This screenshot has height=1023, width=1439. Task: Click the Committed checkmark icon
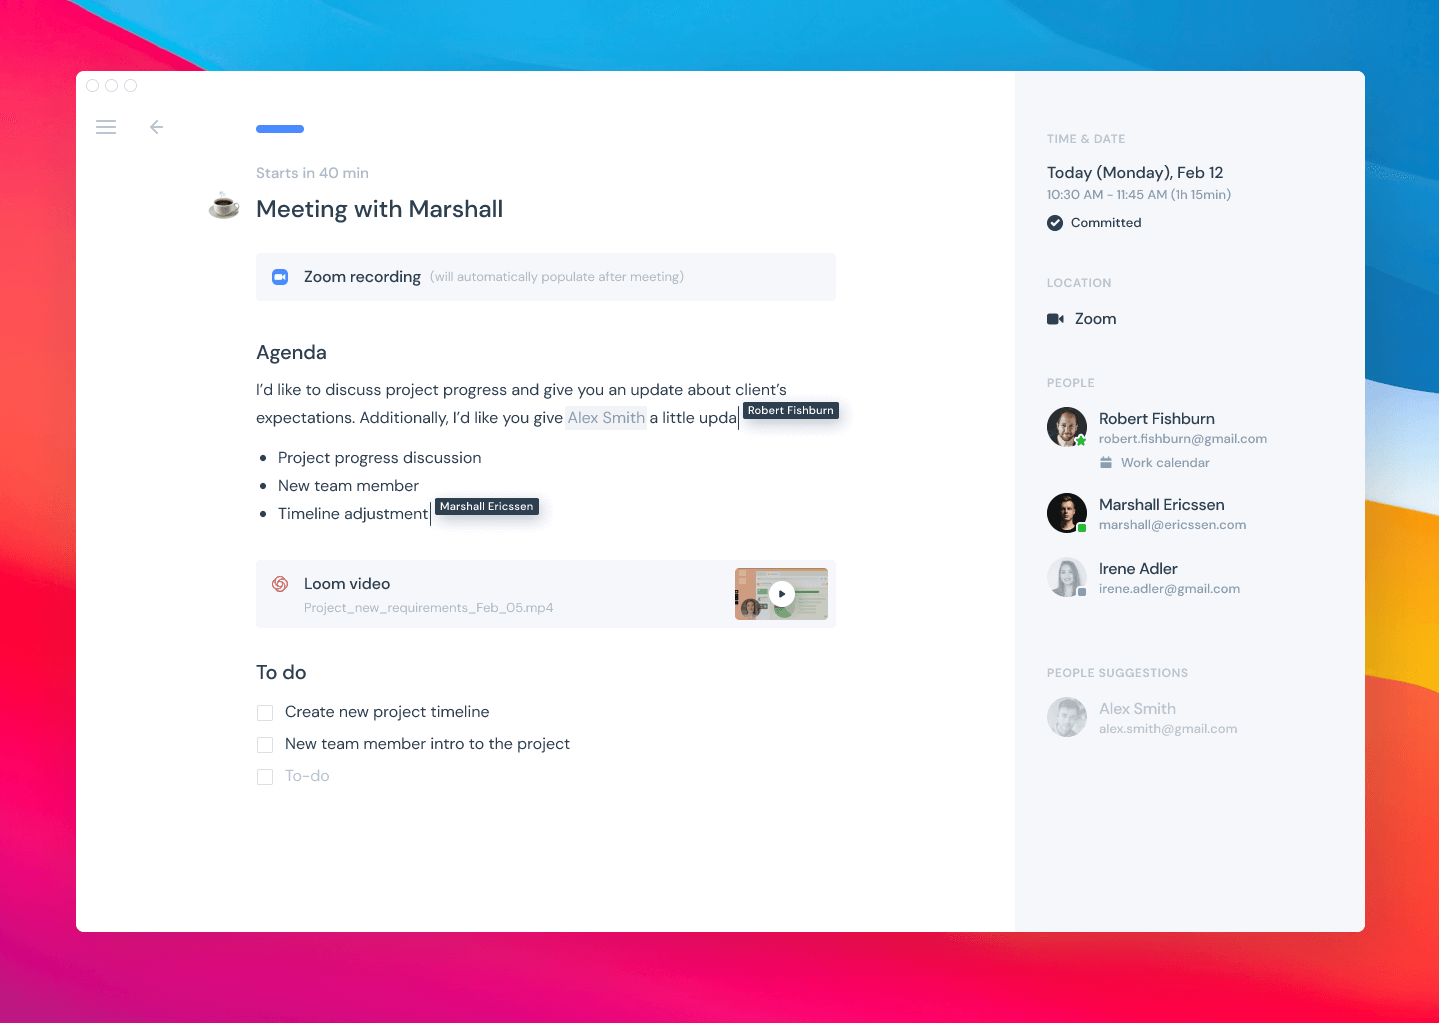[x=1055, y=222]
